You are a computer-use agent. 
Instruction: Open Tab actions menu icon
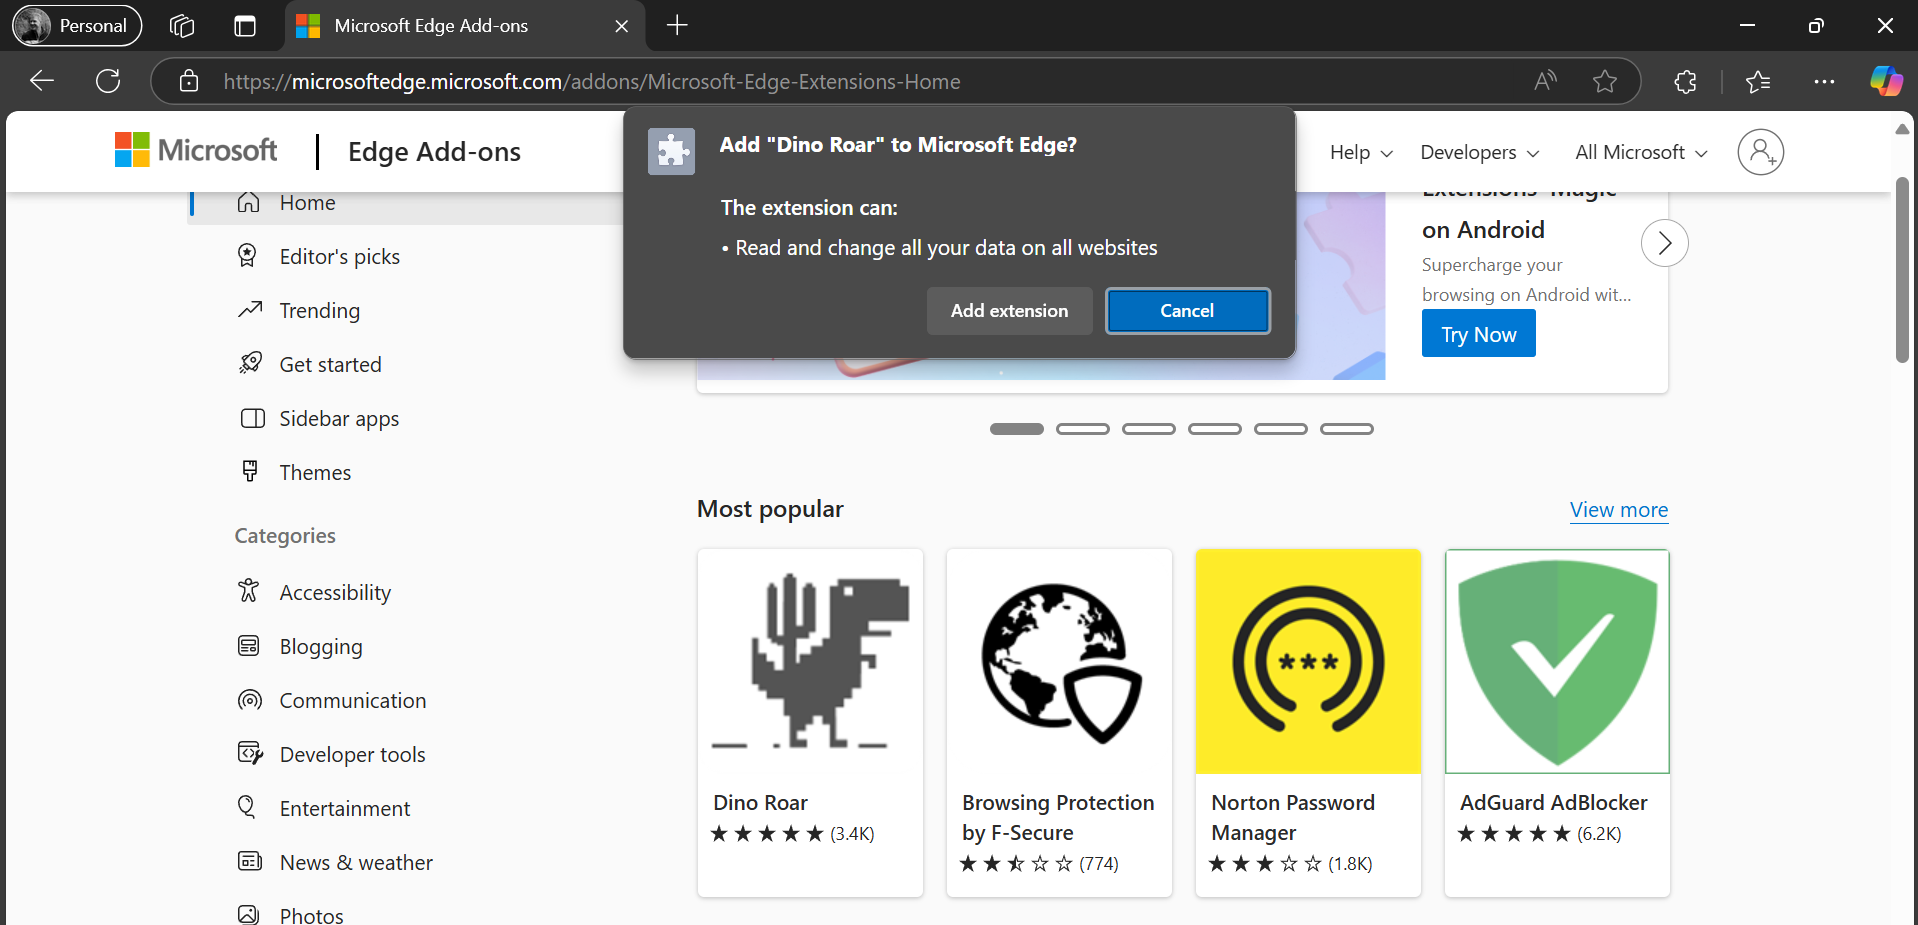click(245, 26)
